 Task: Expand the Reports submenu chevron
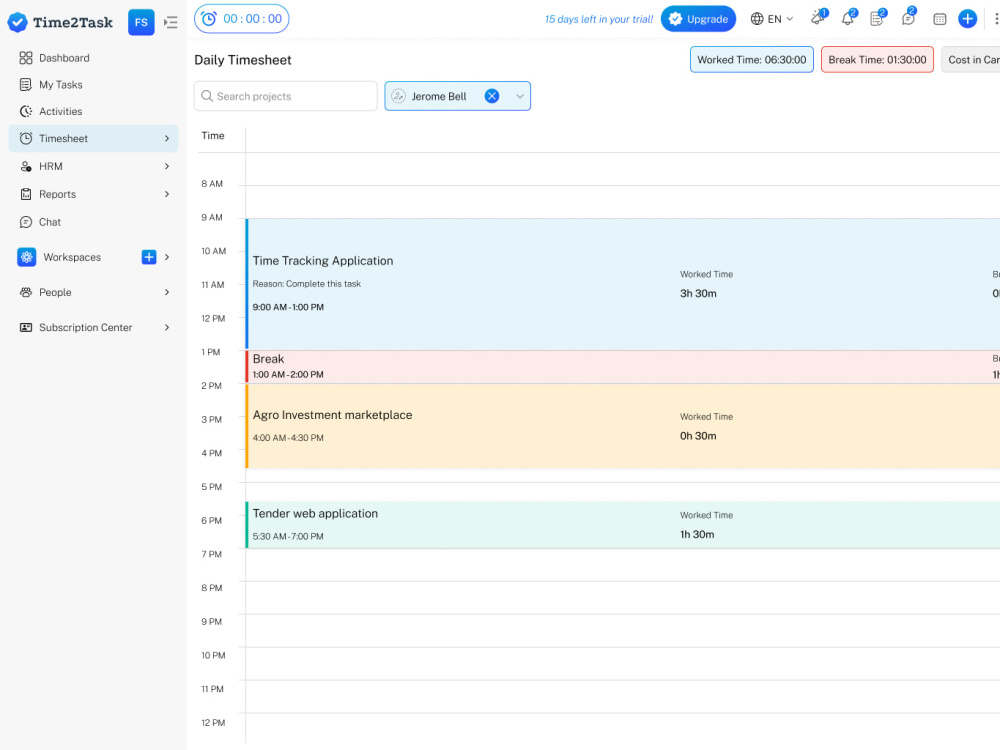click(x=167, y=195)
